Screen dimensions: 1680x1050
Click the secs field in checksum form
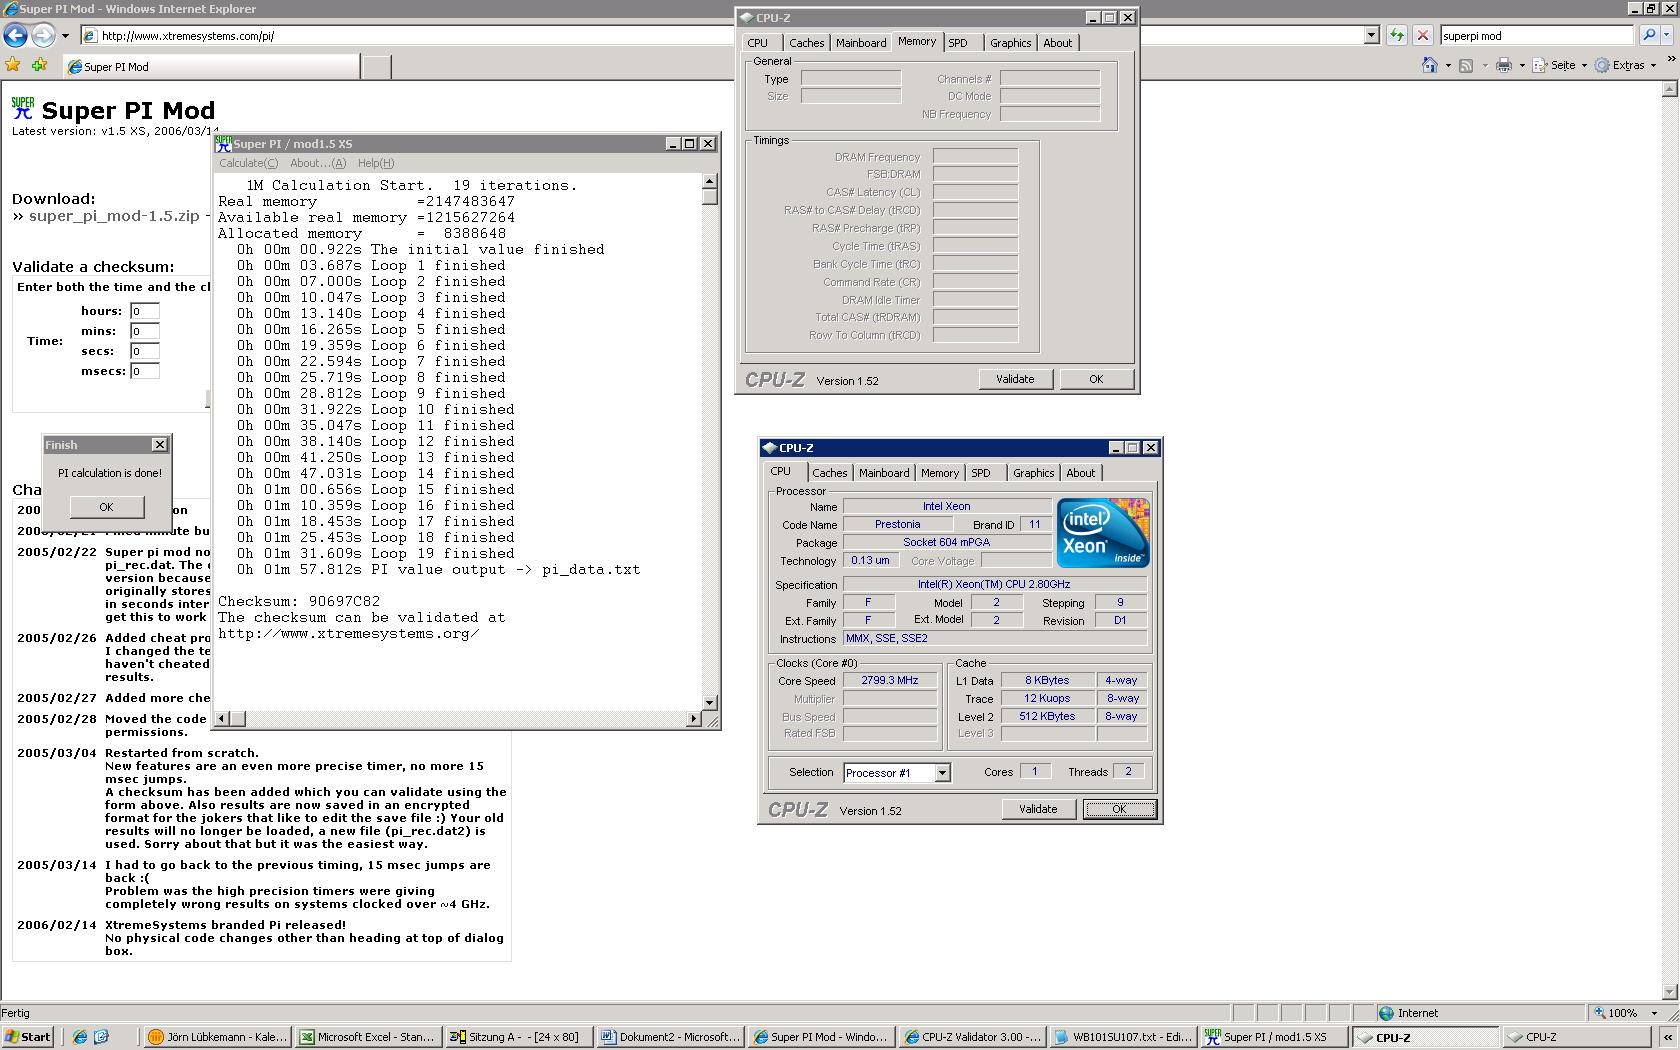[x=145, y=351]
